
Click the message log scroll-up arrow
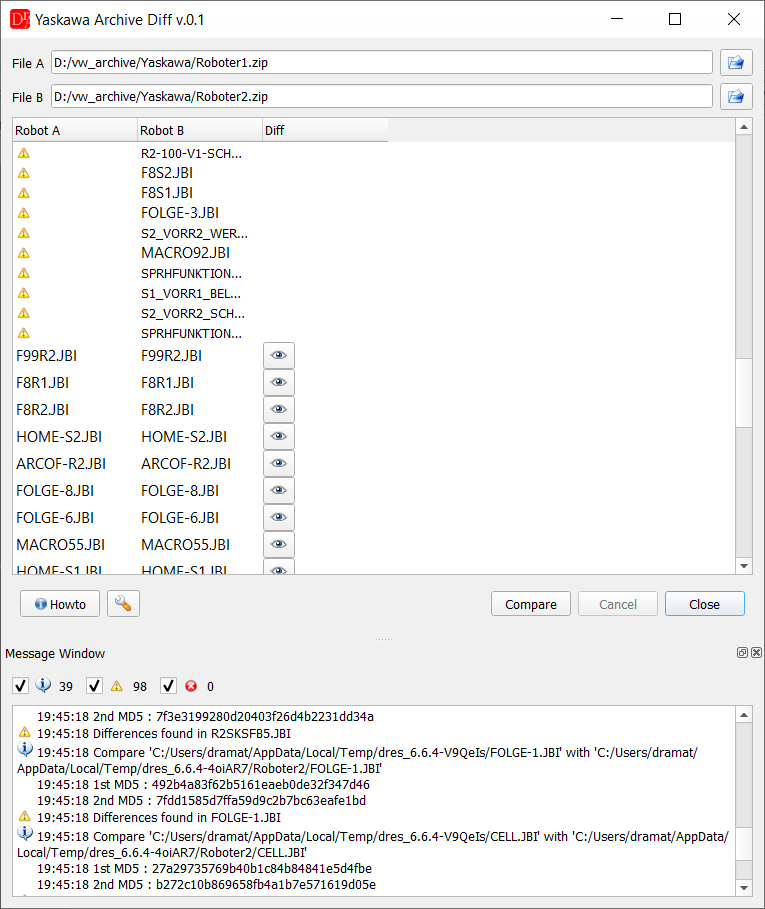coord(744,715)
